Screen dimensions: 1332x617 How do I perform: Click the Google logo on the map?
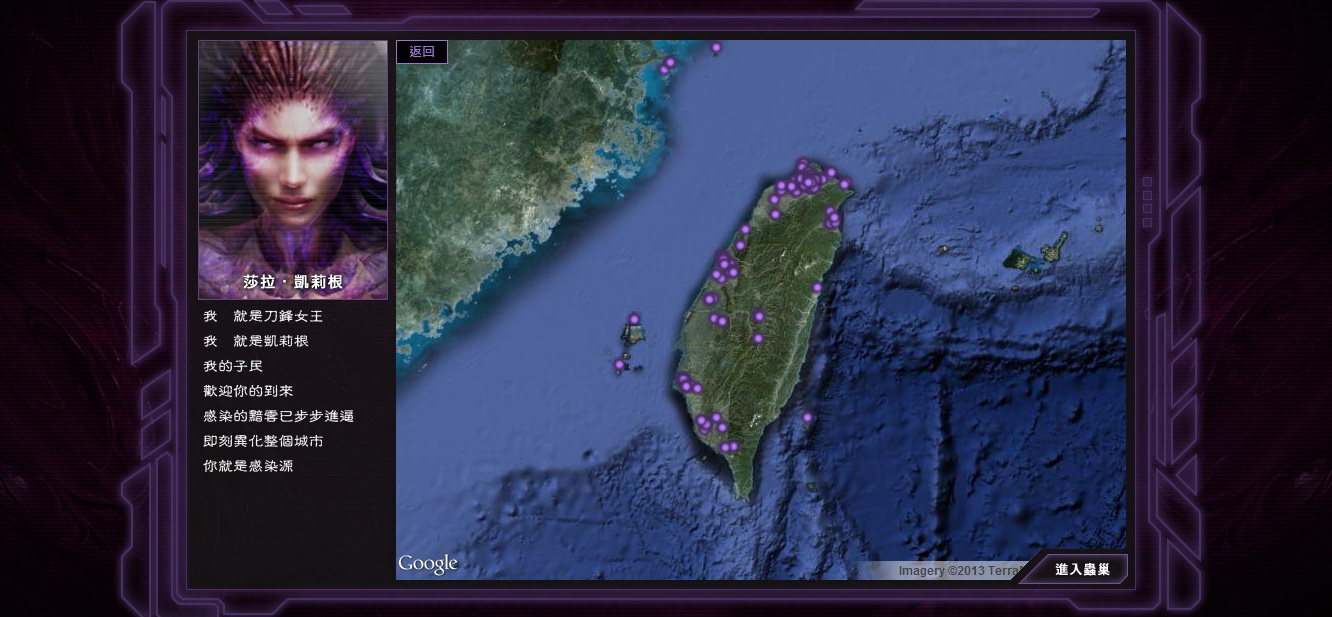[x=428, y=564]
